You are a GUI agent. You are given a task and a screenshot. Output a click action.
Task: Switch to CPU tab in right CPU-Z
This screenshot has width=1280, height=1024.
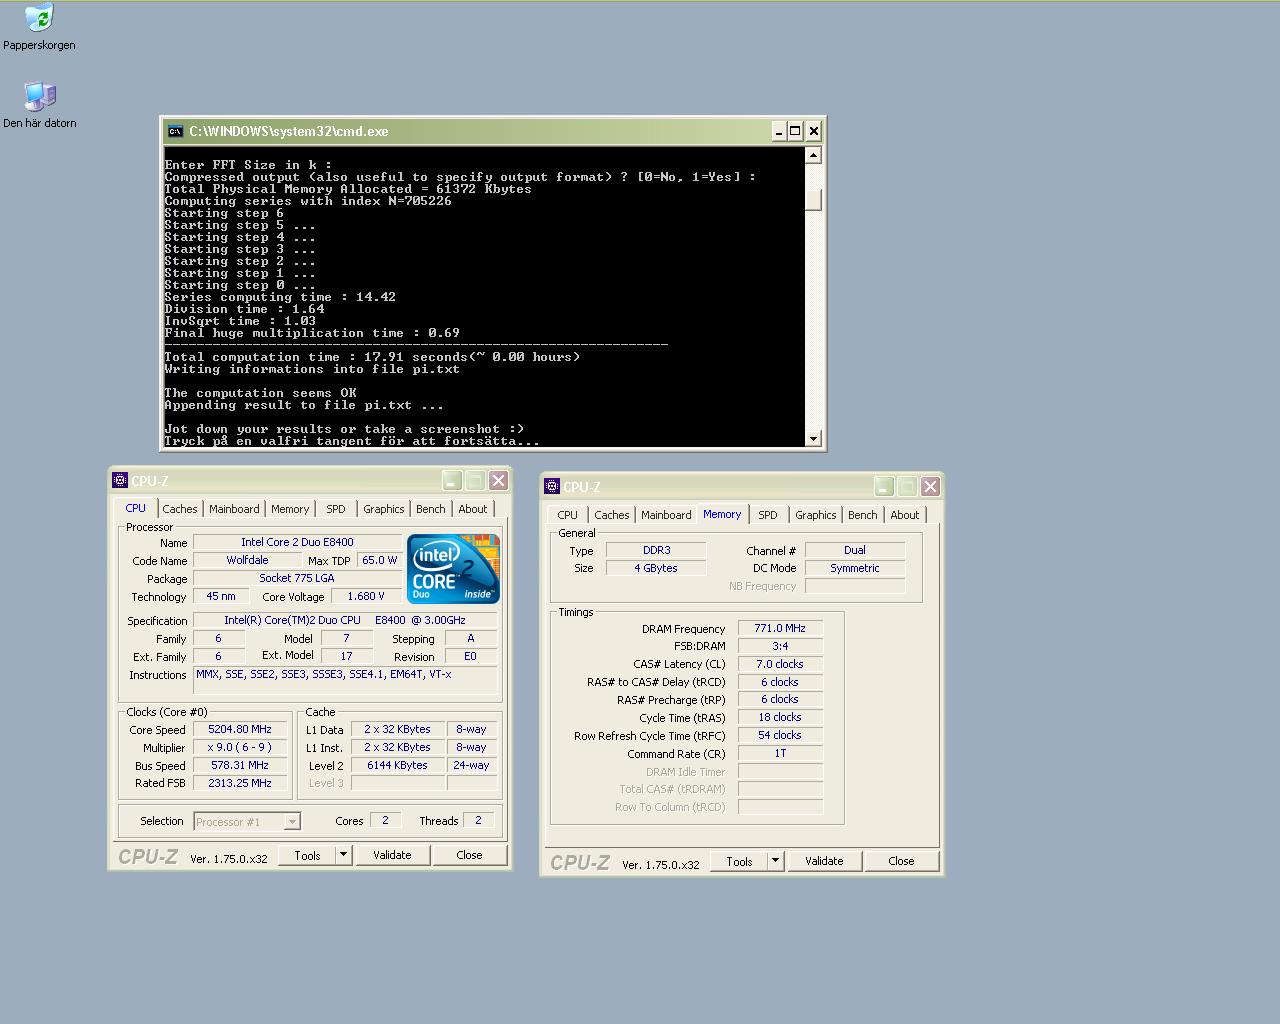[568, 515]
